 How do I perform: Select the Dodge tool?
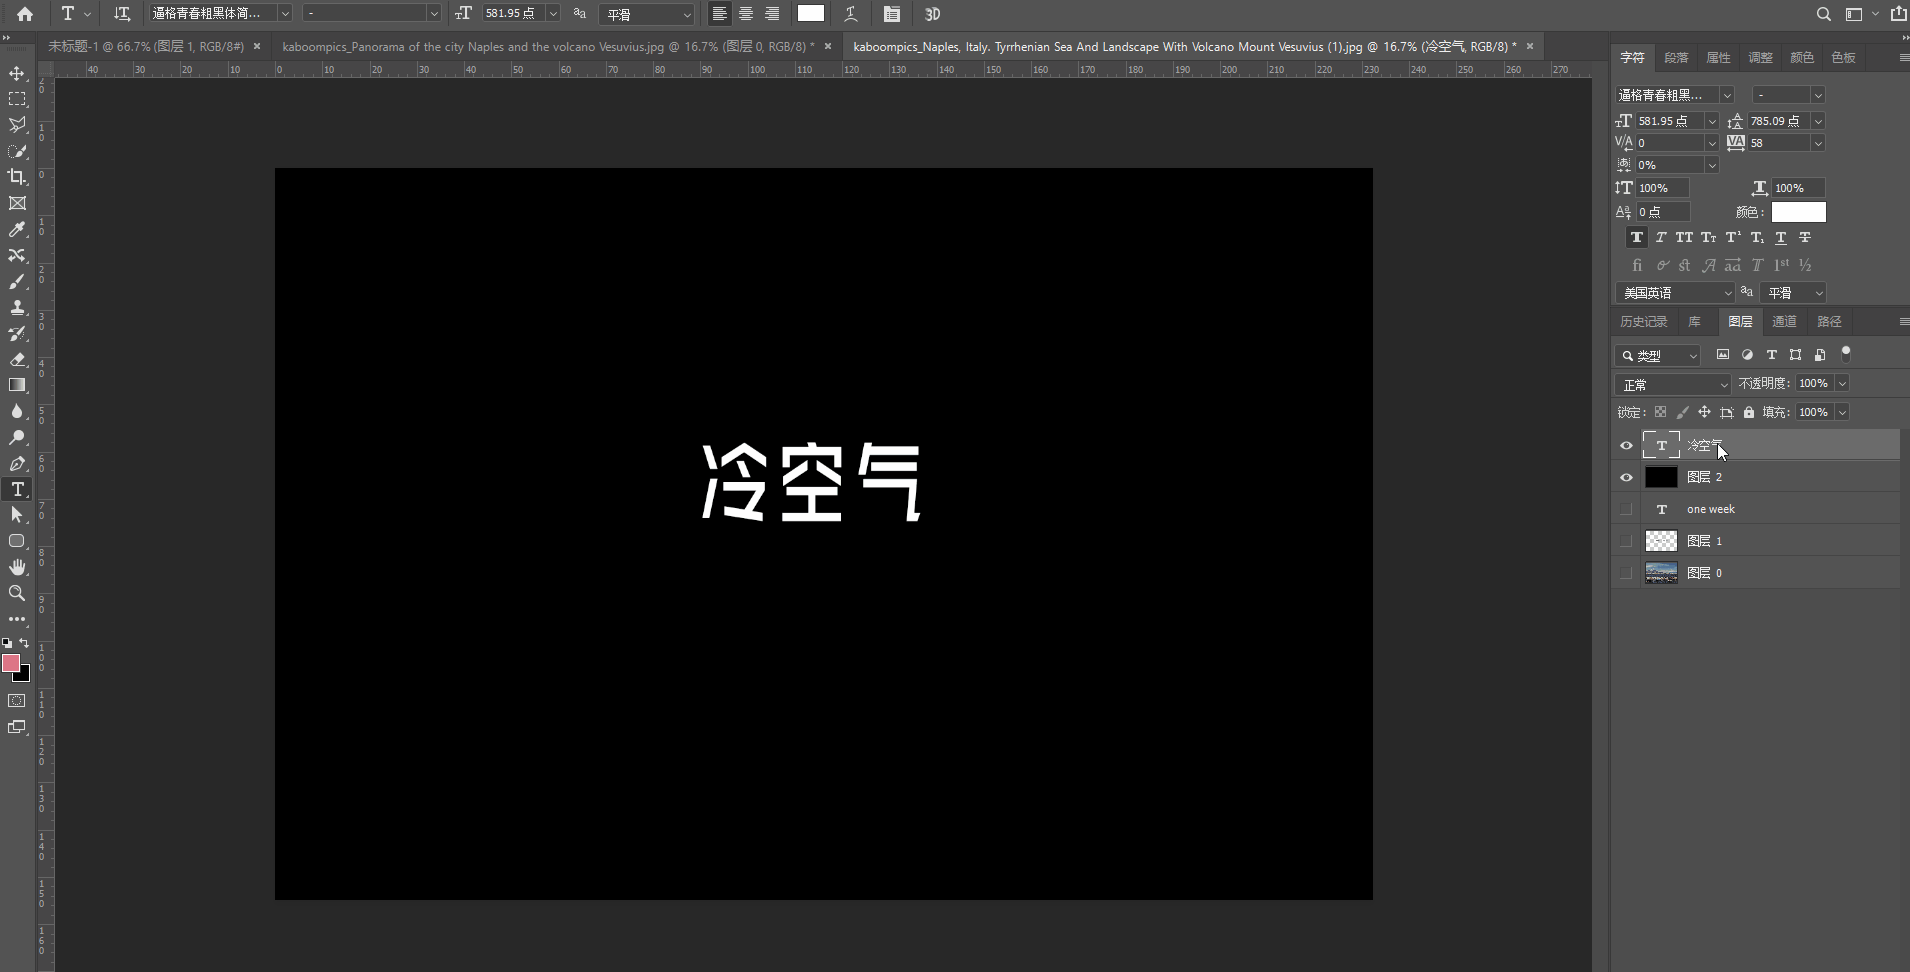(x=17, y=437)
